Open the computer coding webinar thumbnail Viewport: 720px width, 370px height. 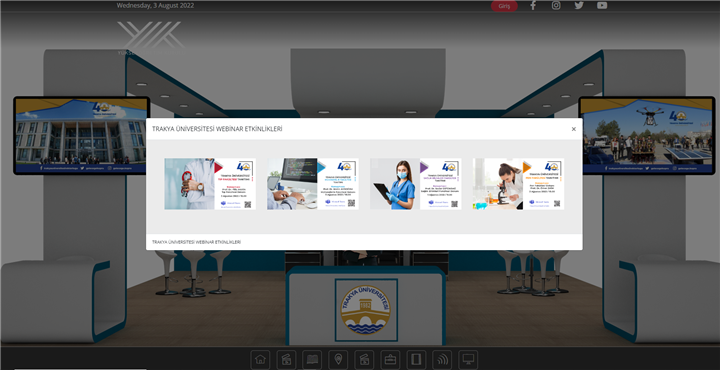313,184
